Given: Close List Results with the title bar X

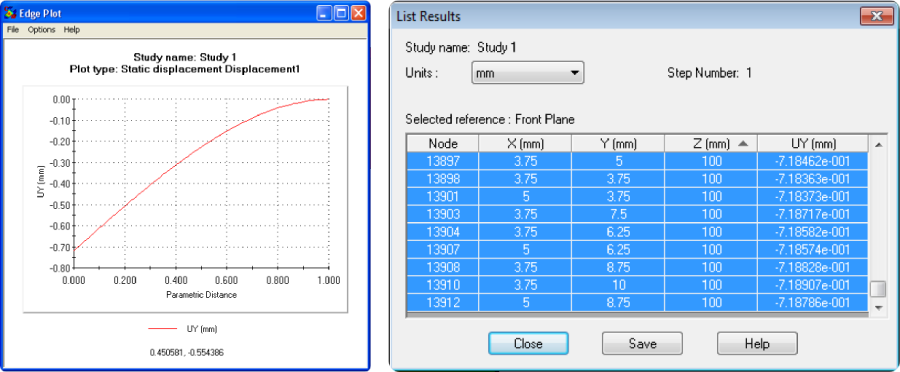Looking at the screenshot, I should click(x=876, y=16).
